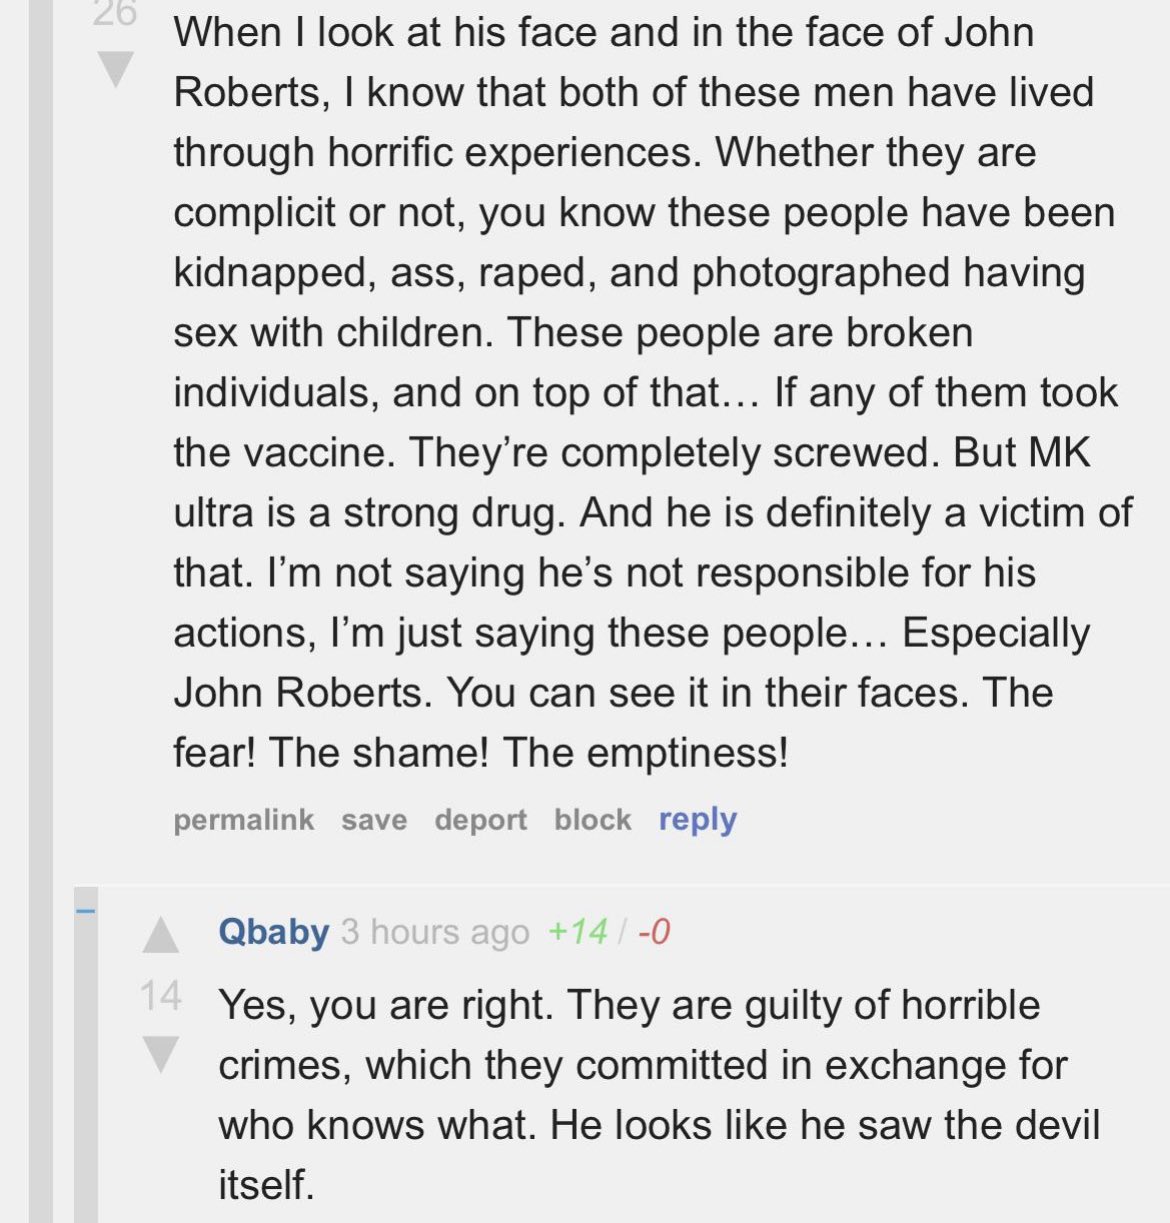Upvote Qbaby's reply comment
The image size is (1170, 1223).
(160, 935)
